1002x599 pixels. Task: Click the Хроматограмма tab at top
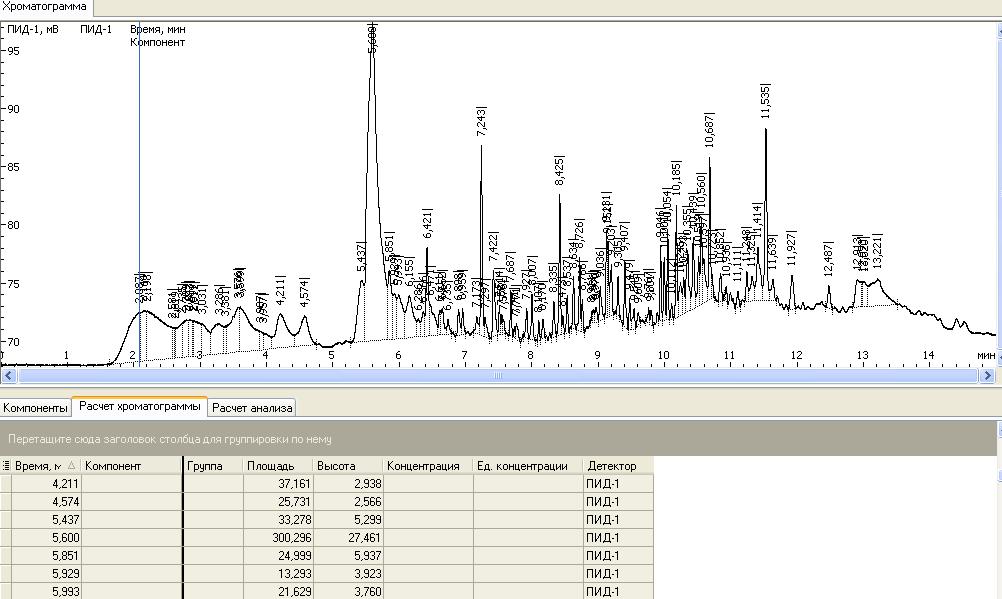click(x=44, y=7)
